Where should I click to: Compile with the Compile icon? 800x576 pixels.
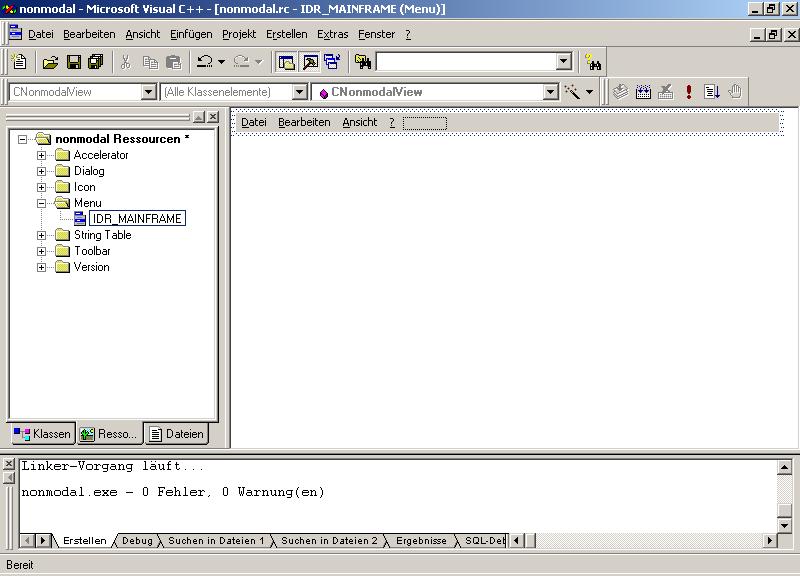click(620, 92)
